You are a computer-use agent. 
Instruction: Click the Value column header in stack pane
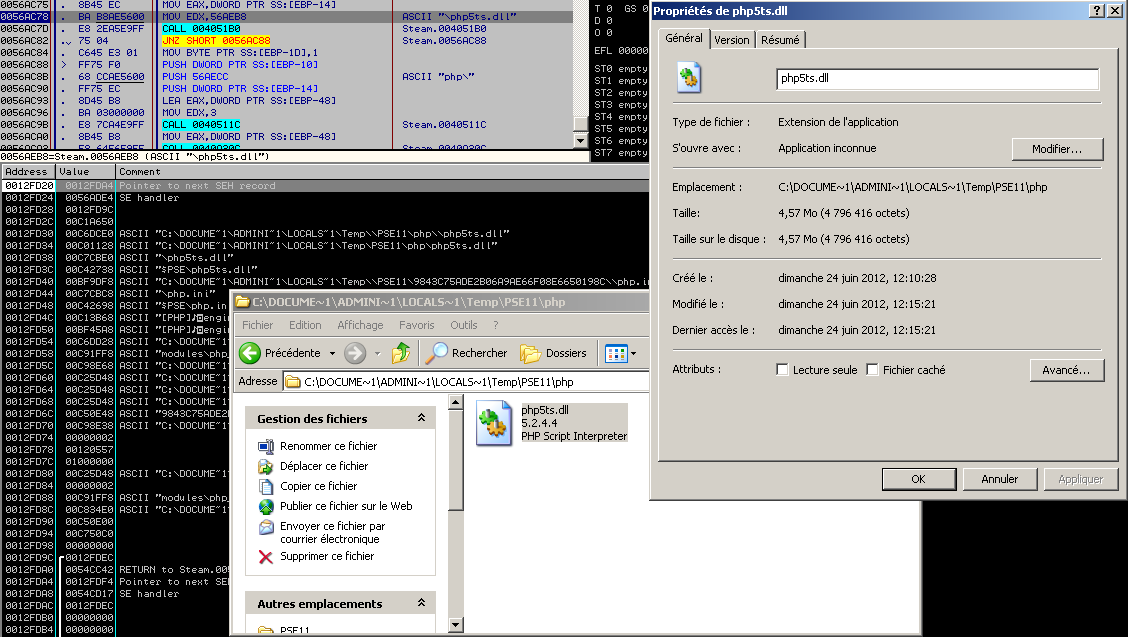[86, 171]
